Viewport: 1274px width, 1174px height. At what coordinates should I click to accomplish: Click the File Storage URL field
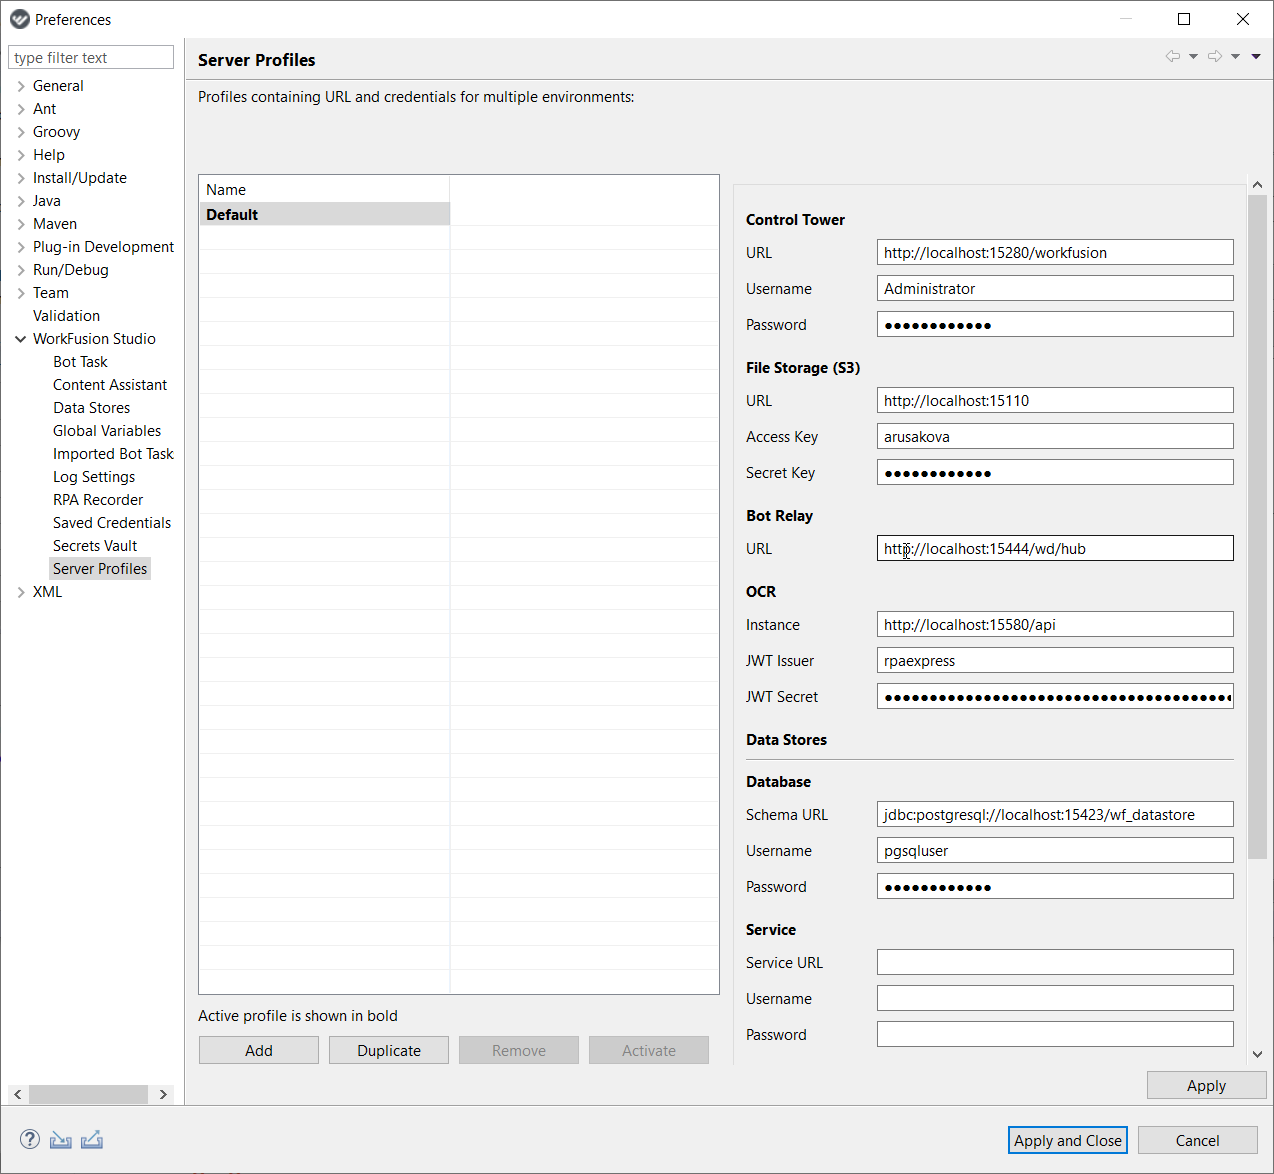pyautogui.click(x=1055, y=400)
